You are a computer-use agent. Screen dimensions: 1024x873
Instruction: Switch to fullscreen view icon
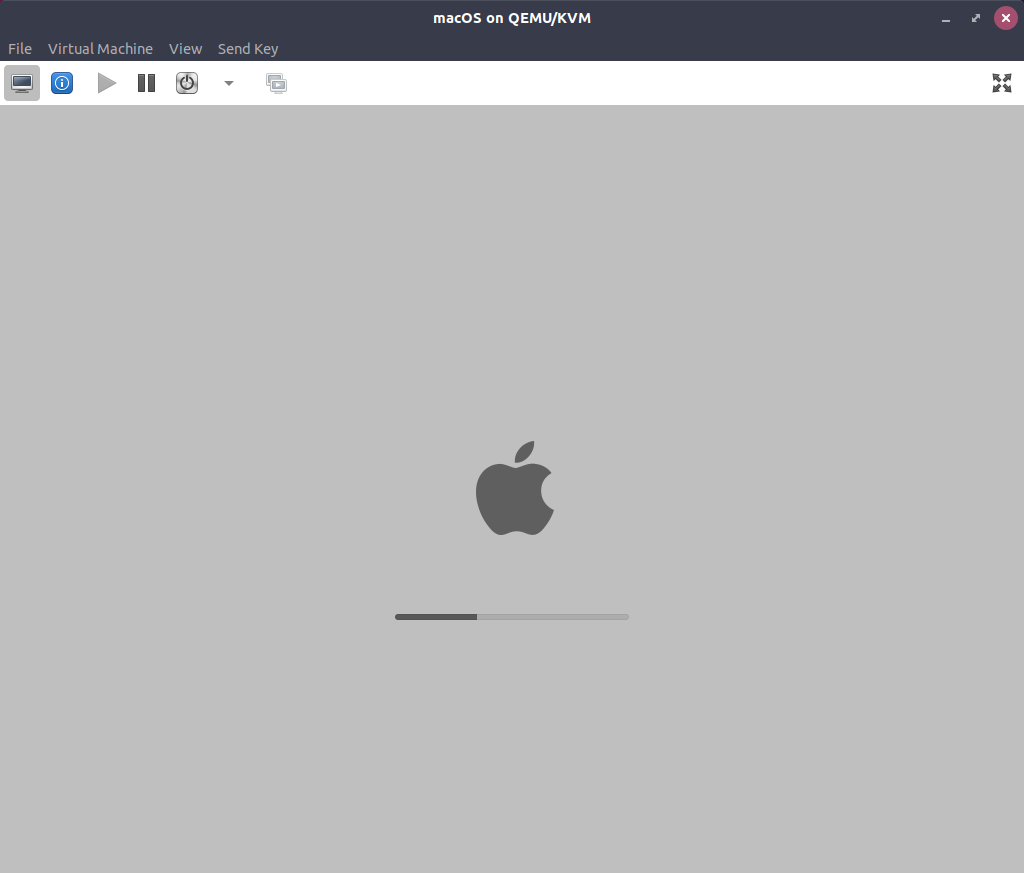(1002, 83)
